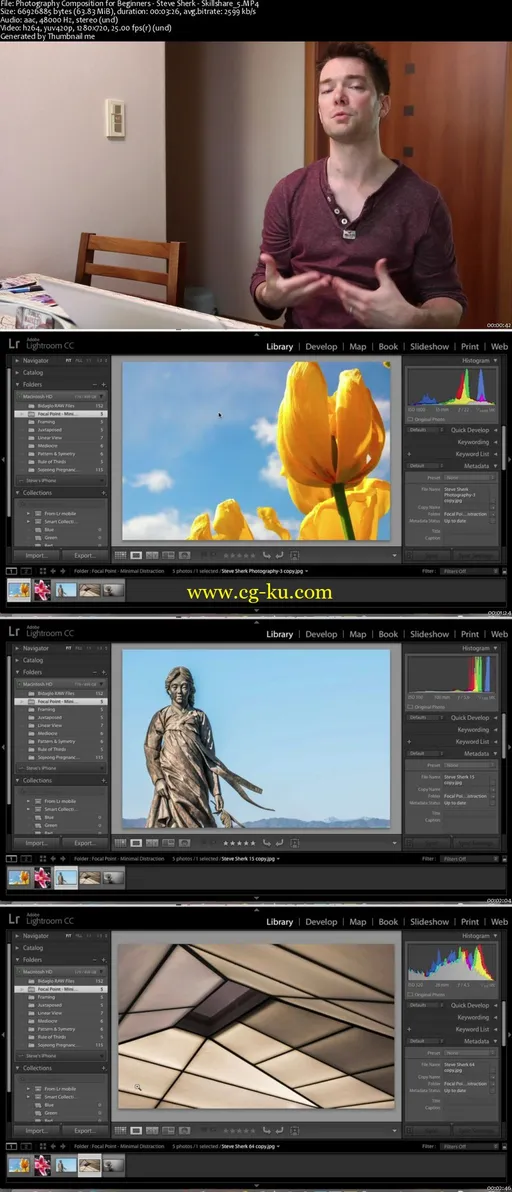Click Import button in statue frame
Screen dimensions: 512x1192
(36, 843)
